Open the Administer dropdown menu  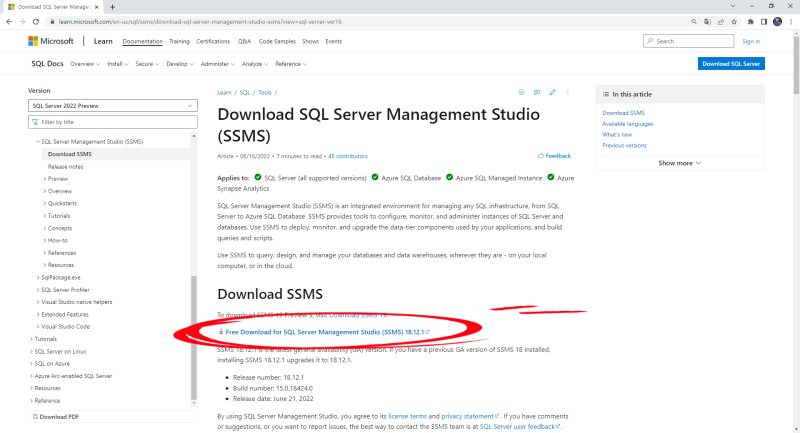(x=218, y=64)
